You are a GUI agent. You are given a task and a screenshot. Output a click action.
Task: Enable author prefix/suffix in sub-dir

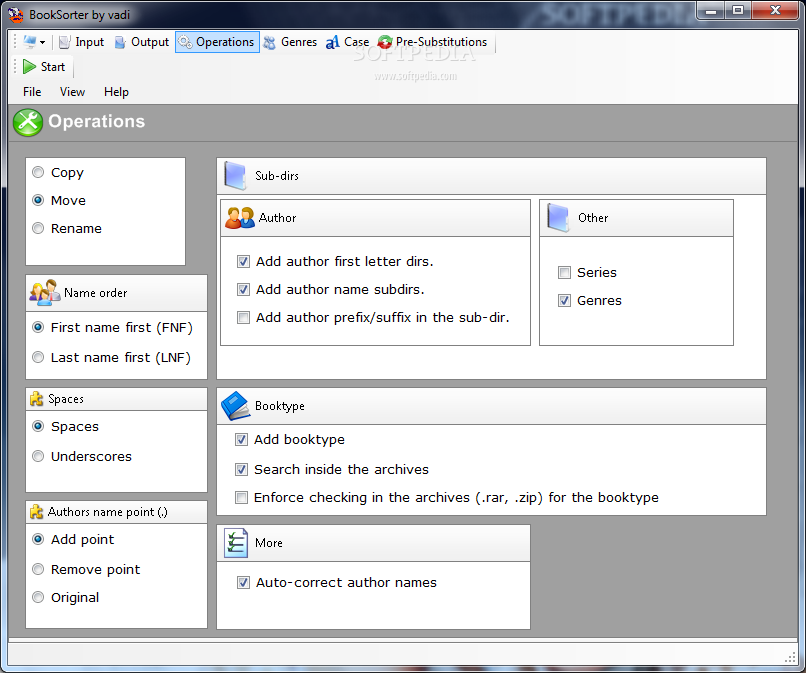(x=243, y=318)
